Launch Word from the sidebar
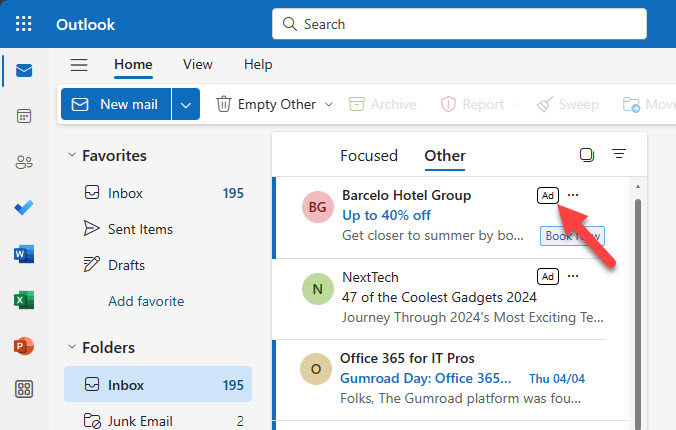The width and height of the screenshot is (676, 430). (x=24, y=254)
